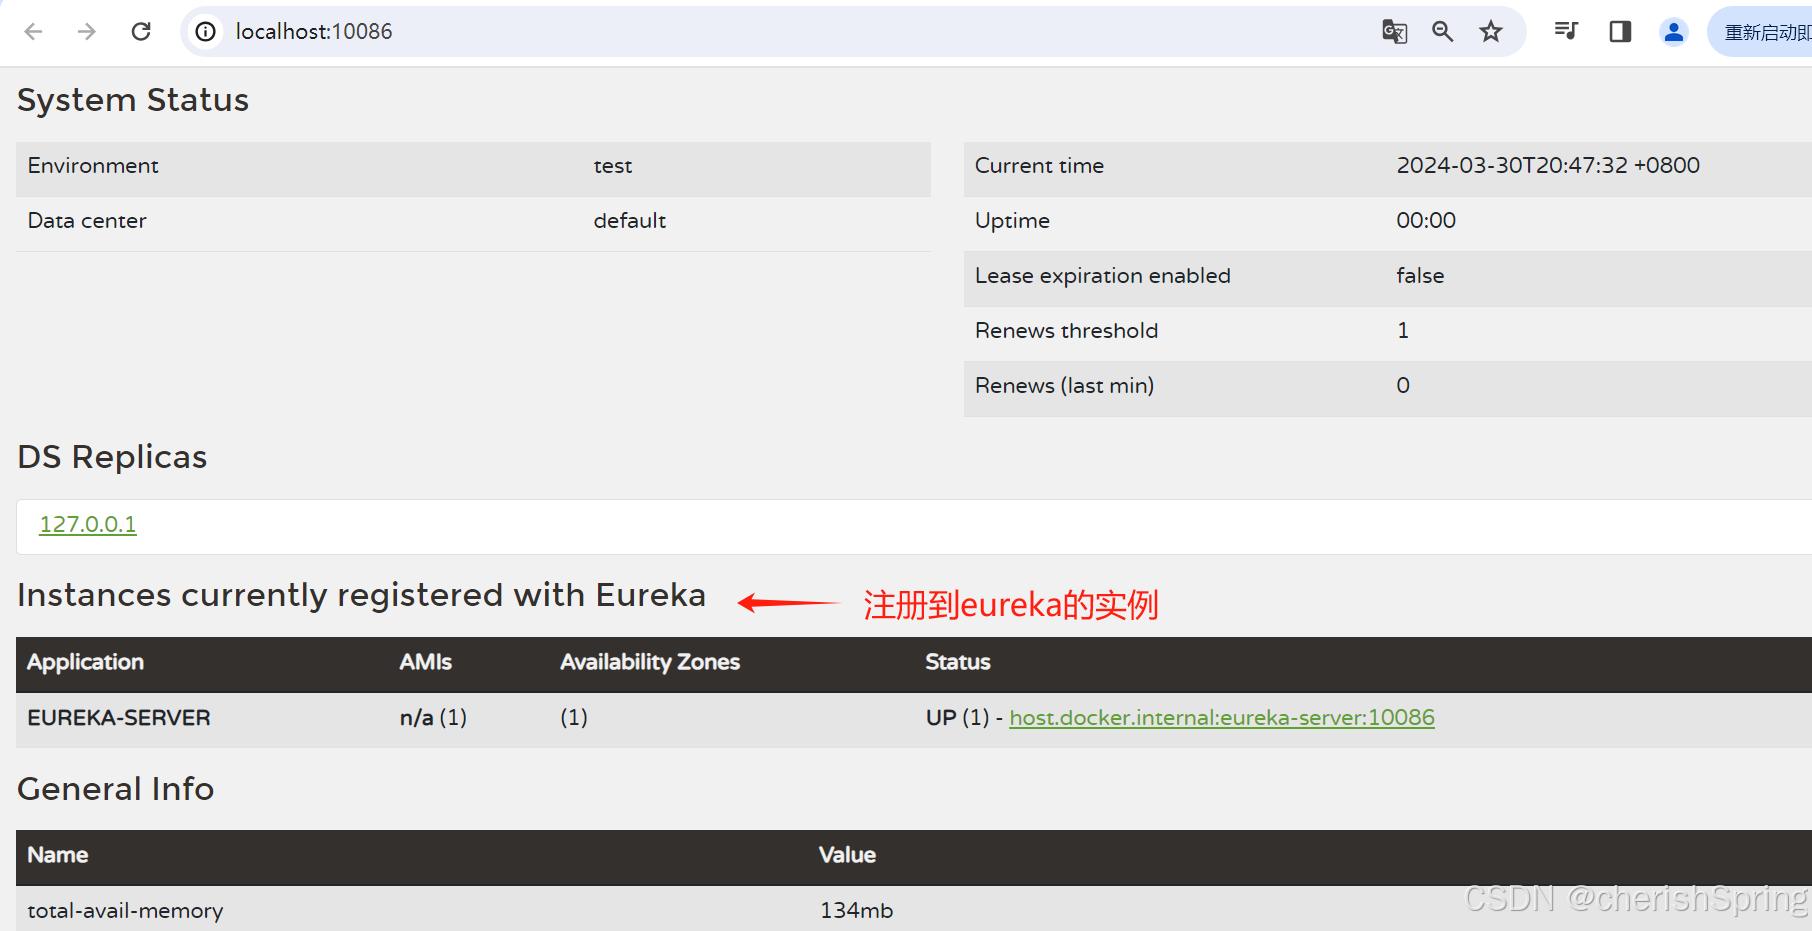Click the DS Replicas heading
The width and height of the screenshot is (1812, 931).
[112, 457]
